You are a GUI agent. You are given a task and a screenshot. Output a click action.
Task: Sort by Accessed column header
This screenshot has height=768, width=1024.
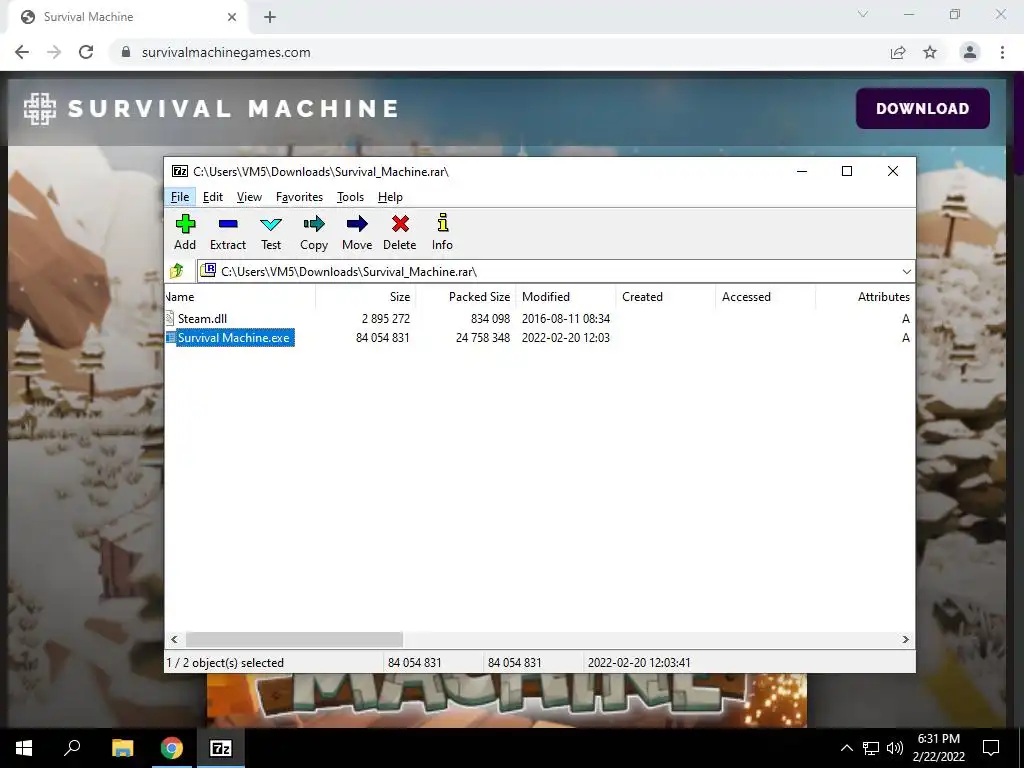pyautogui.click(x=765, y=296)
